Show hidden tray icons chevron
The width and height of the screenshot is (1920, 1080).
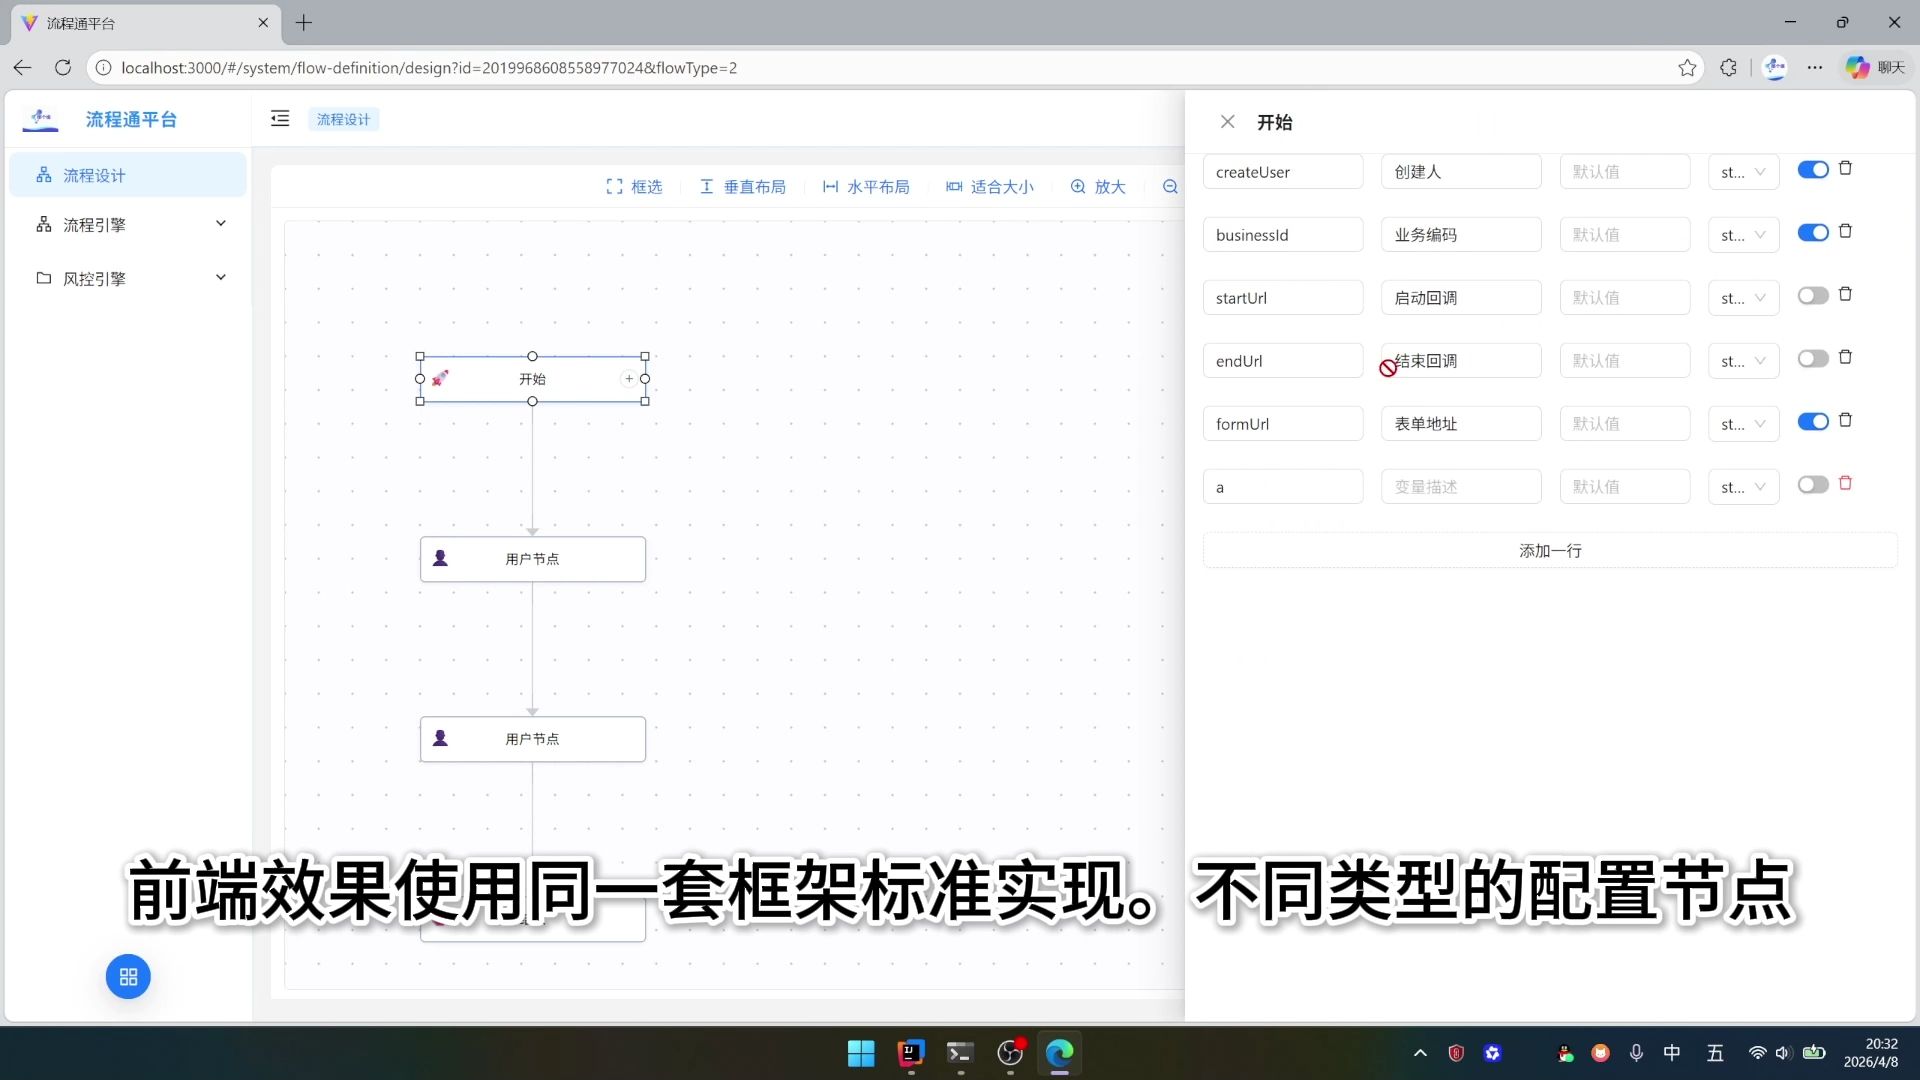coord(1420,1053)
